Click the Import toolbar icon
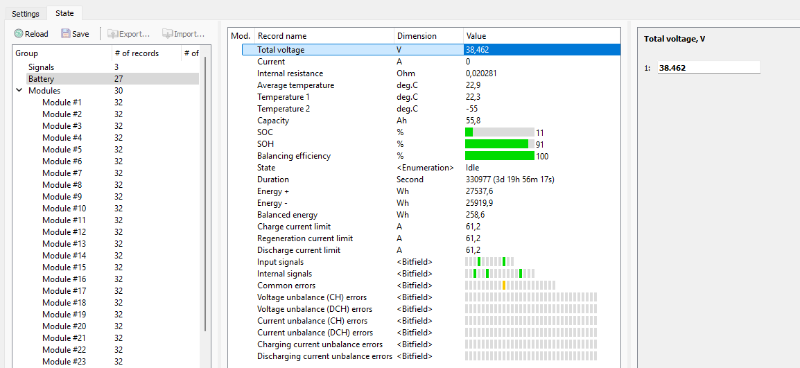The width and height of the screenshot is (800, 368). click(167, 34)
